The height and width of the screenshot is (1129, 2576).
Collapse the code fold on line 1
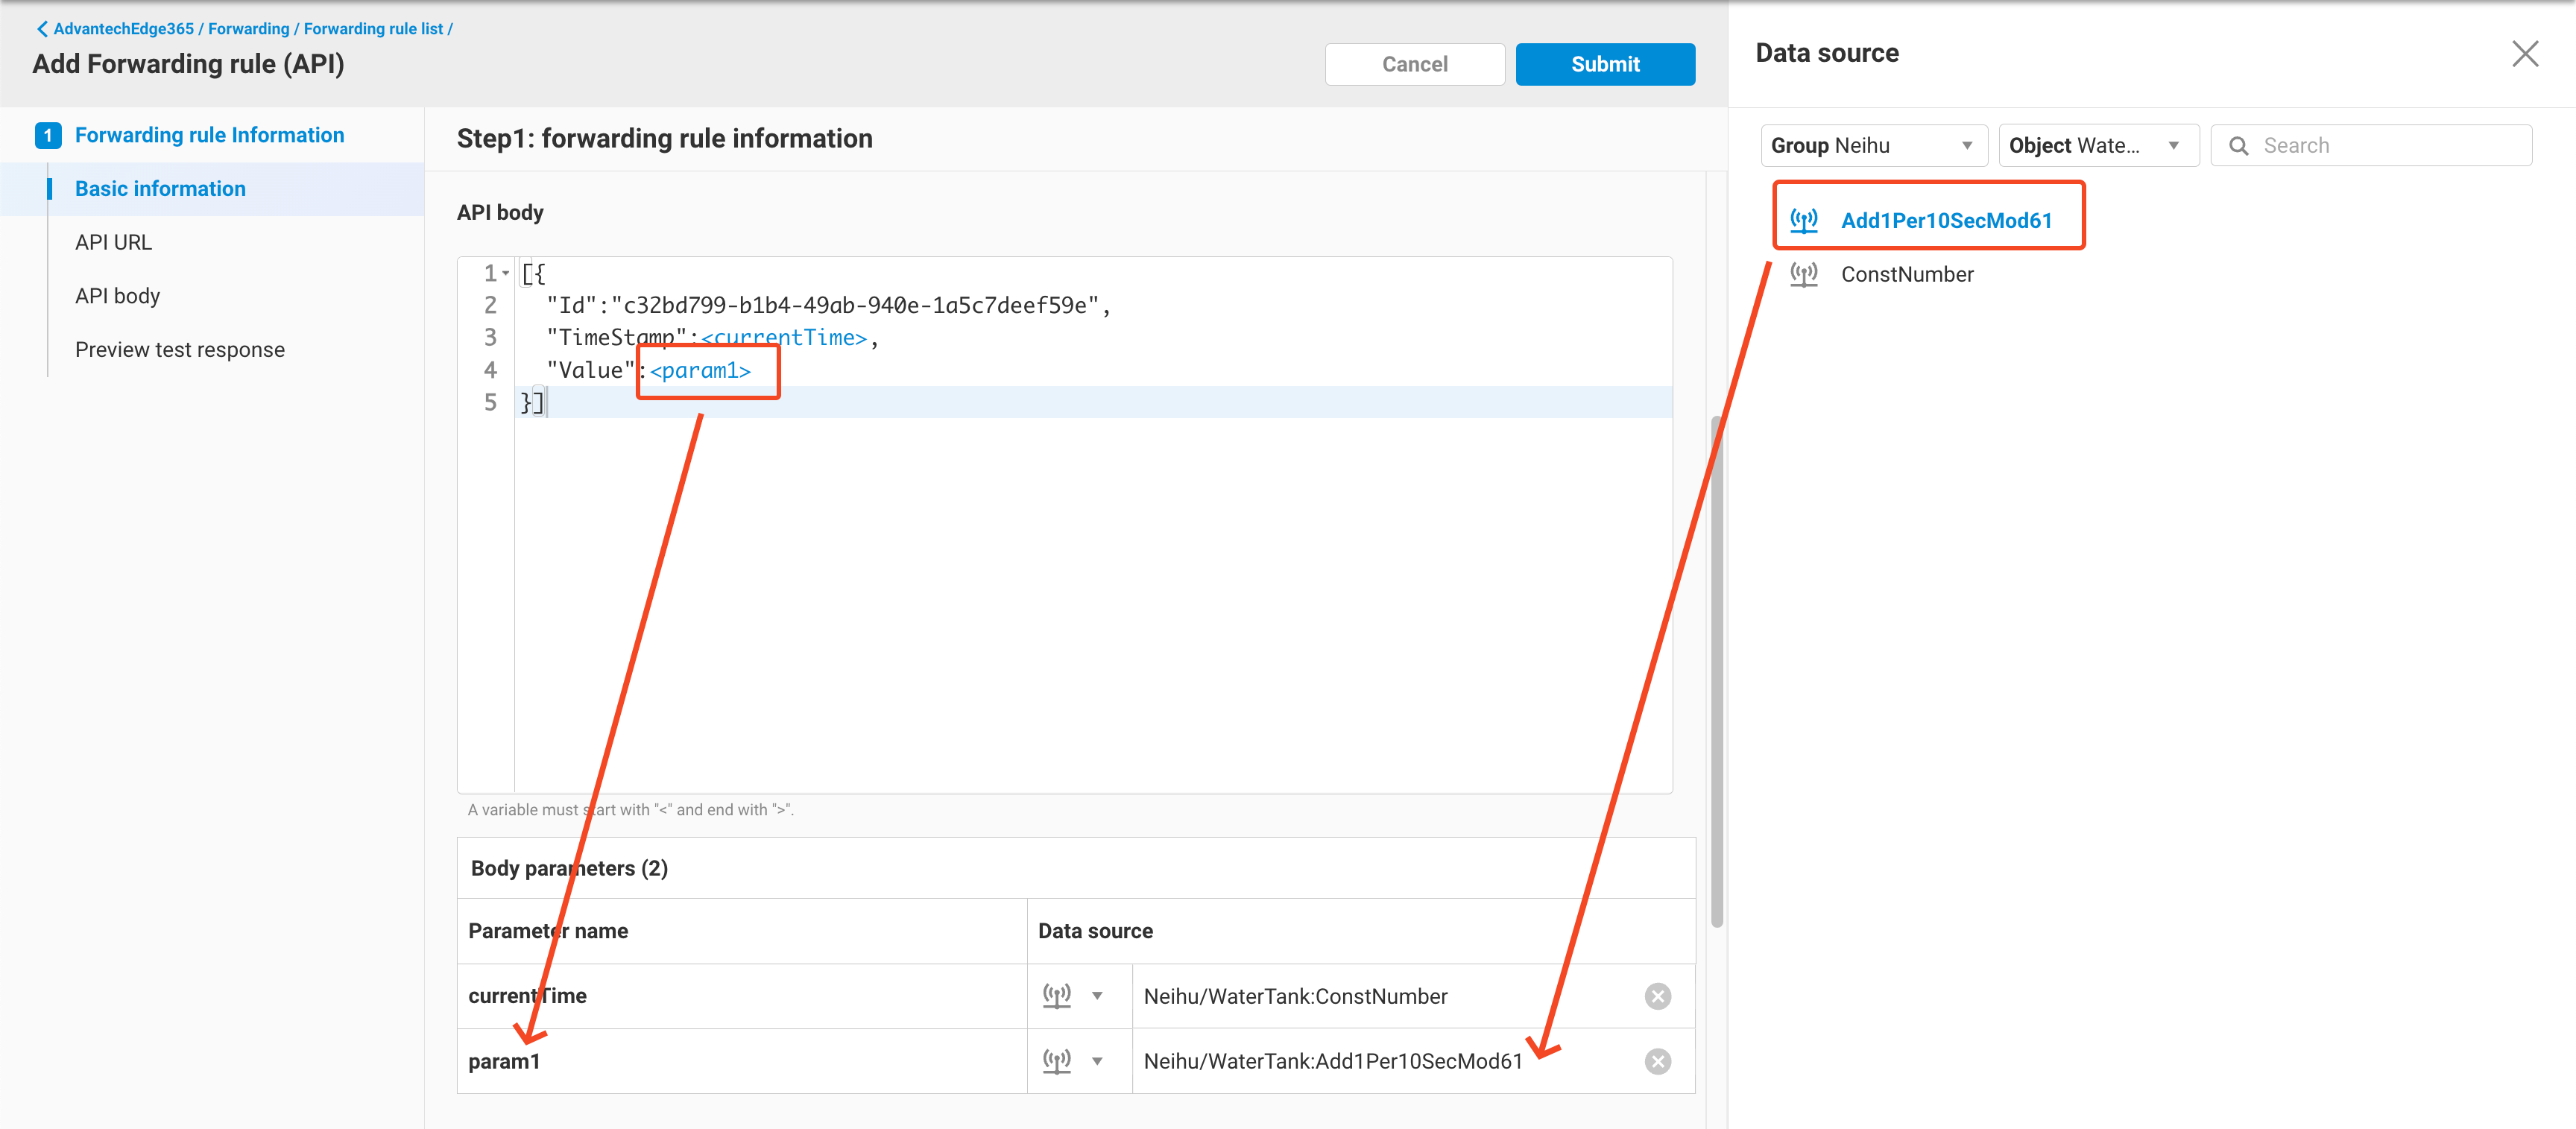pyautogui.click(x=506, y=272)
